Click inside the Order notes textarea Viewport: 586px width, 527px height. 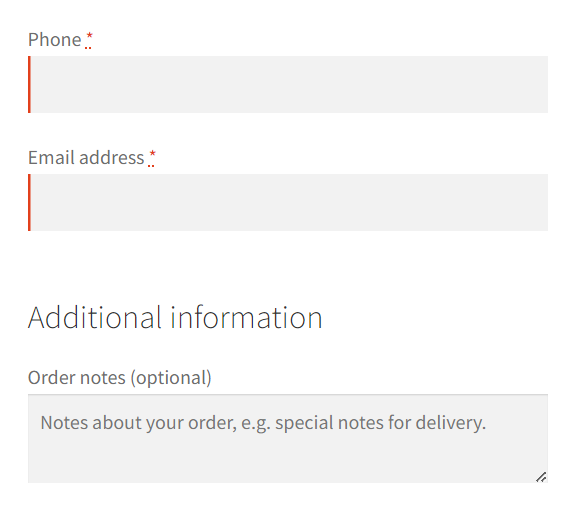(x=288, y=438)
